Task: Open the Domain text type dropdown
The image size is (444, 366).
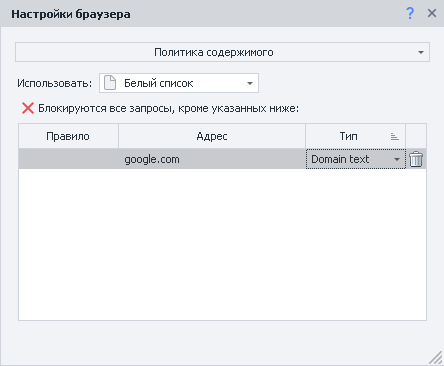Action: click(x=355, y=159)
